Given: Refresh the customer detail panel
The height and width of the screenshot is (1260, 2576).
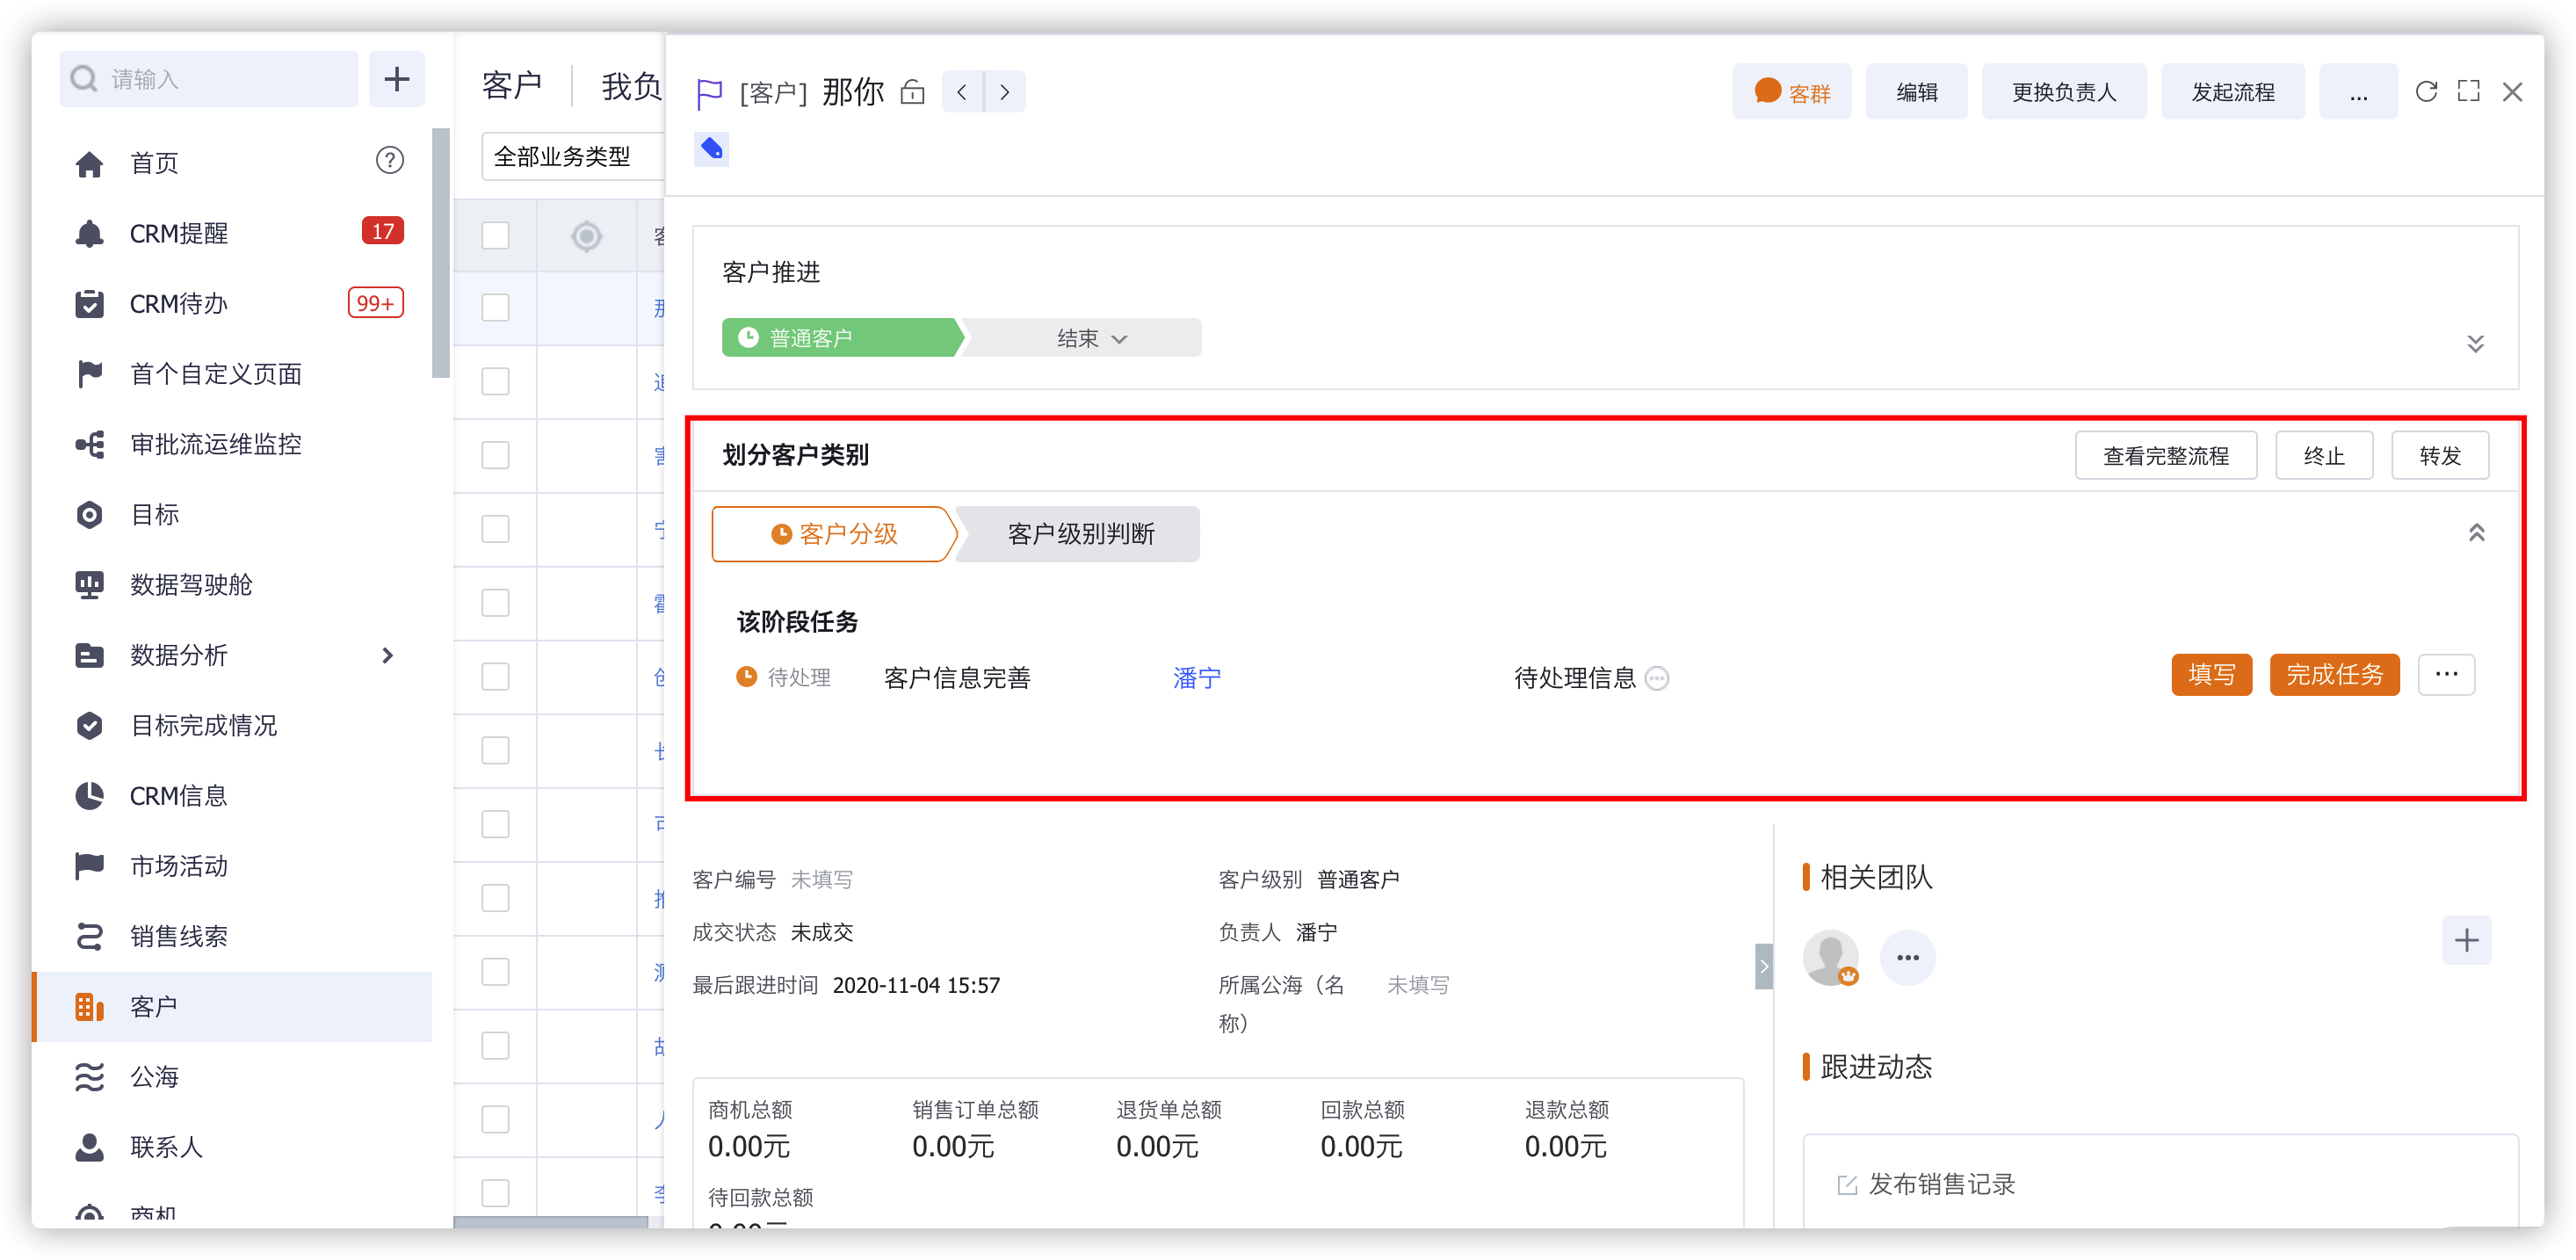Looking at the screenshot, I should tap(2426, 92).
